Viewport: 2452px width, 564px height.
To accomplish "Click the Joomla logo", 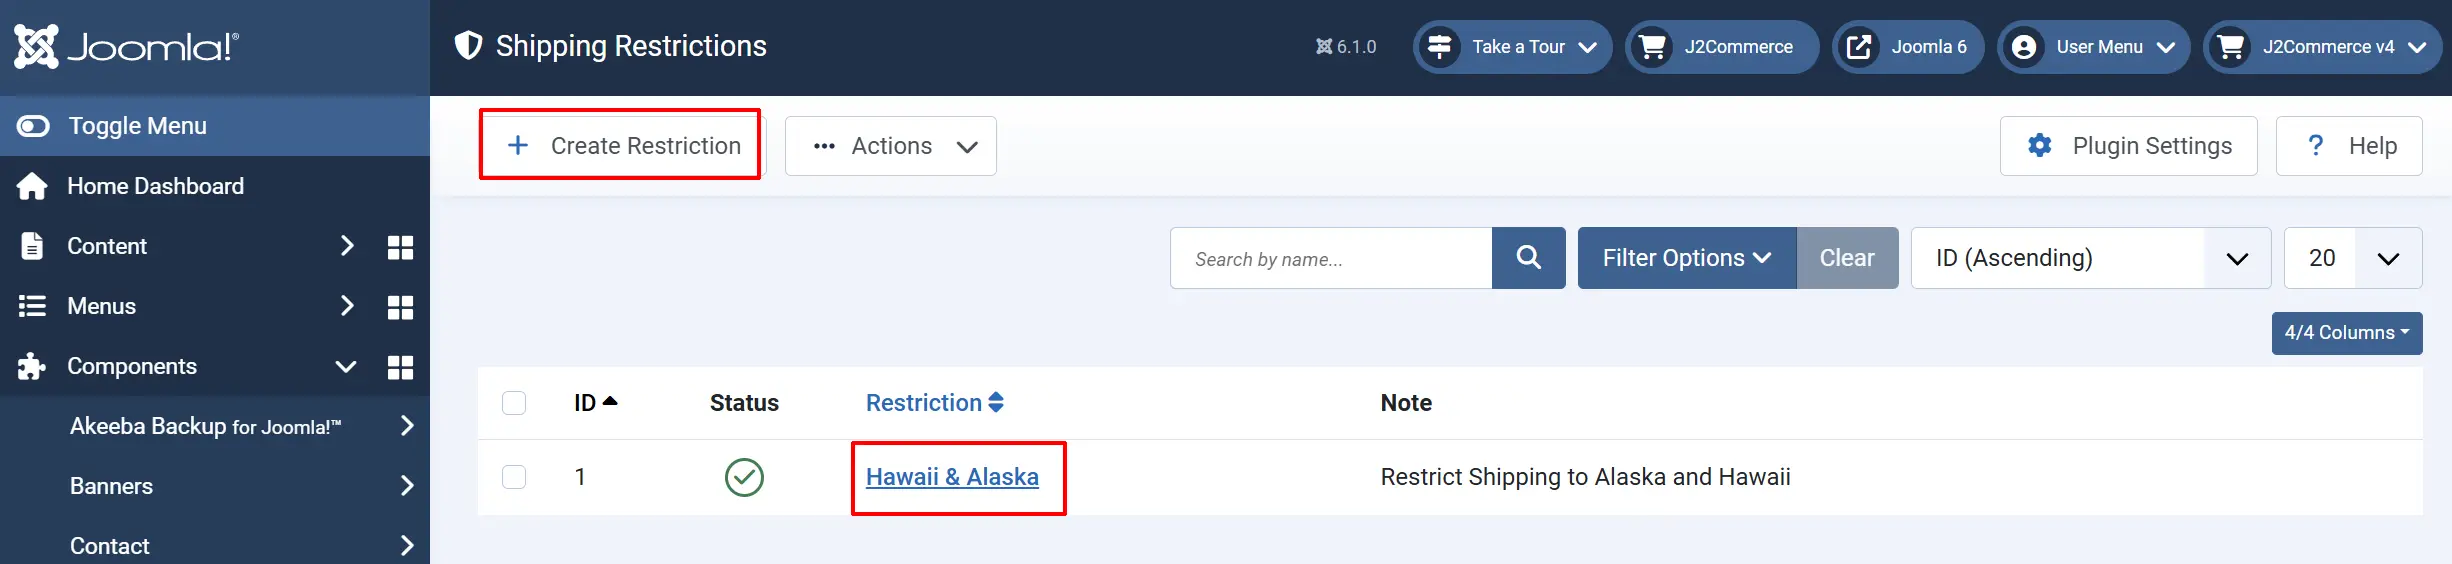I will pyautogui.click(x=127, y=46).
